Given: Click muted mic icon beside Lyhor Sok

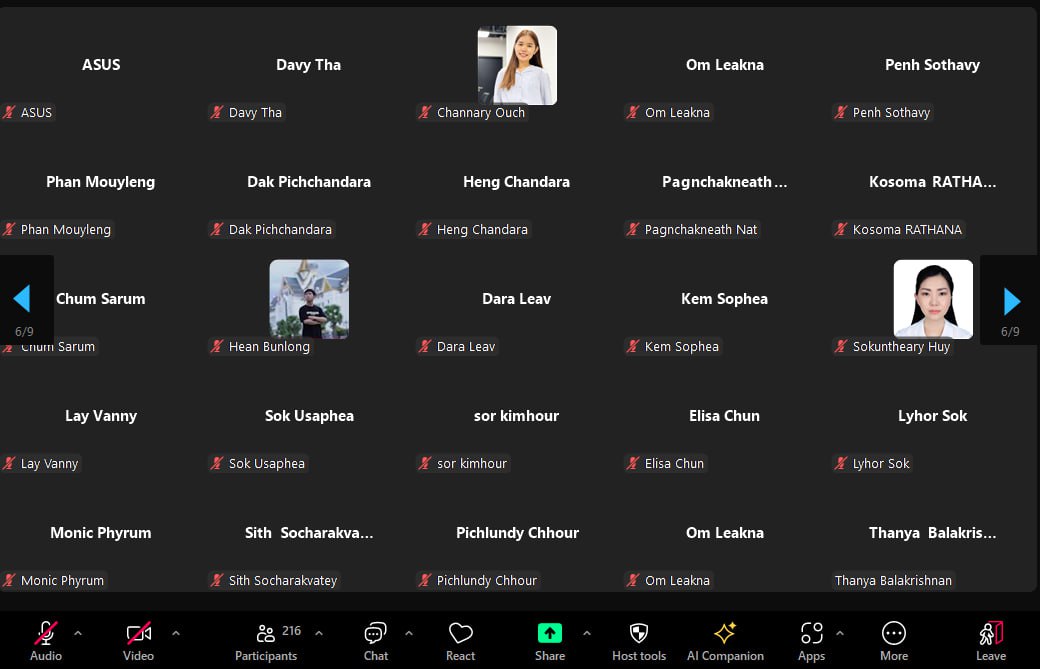Looking at the screenshot, I should pos(841,463).
